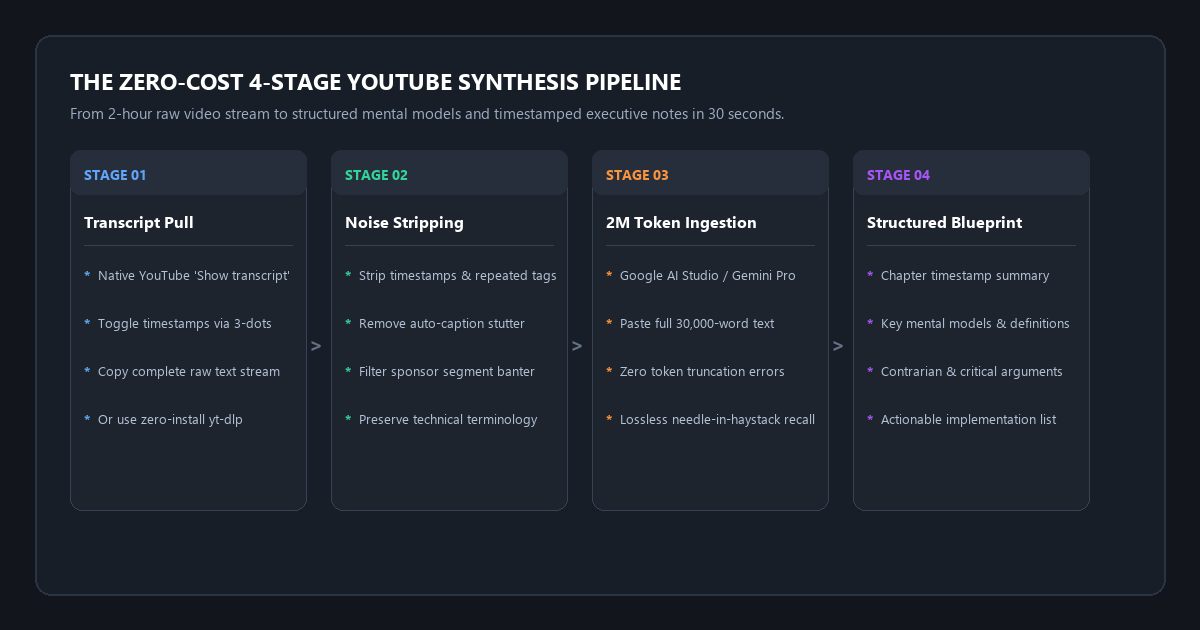Click the subtitle beginning 'From 2-hour raw video stream'
This screenshot has width=1200, height=630.
pyautogui.click(x=427, y=114)
